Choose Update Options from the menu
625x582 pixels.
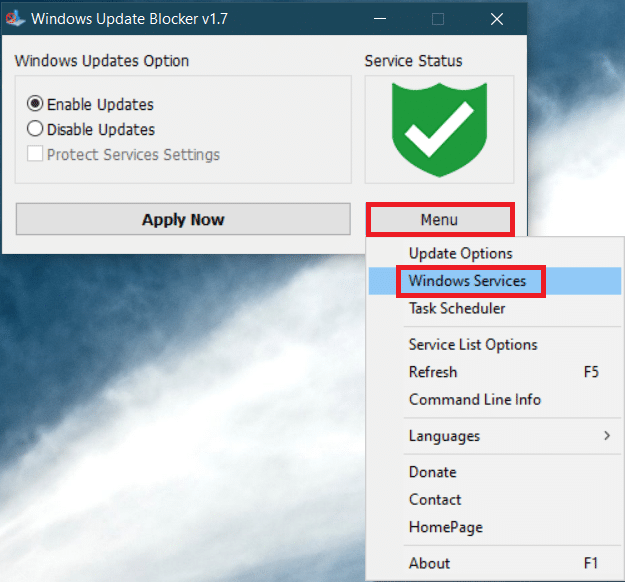point(495,254)
